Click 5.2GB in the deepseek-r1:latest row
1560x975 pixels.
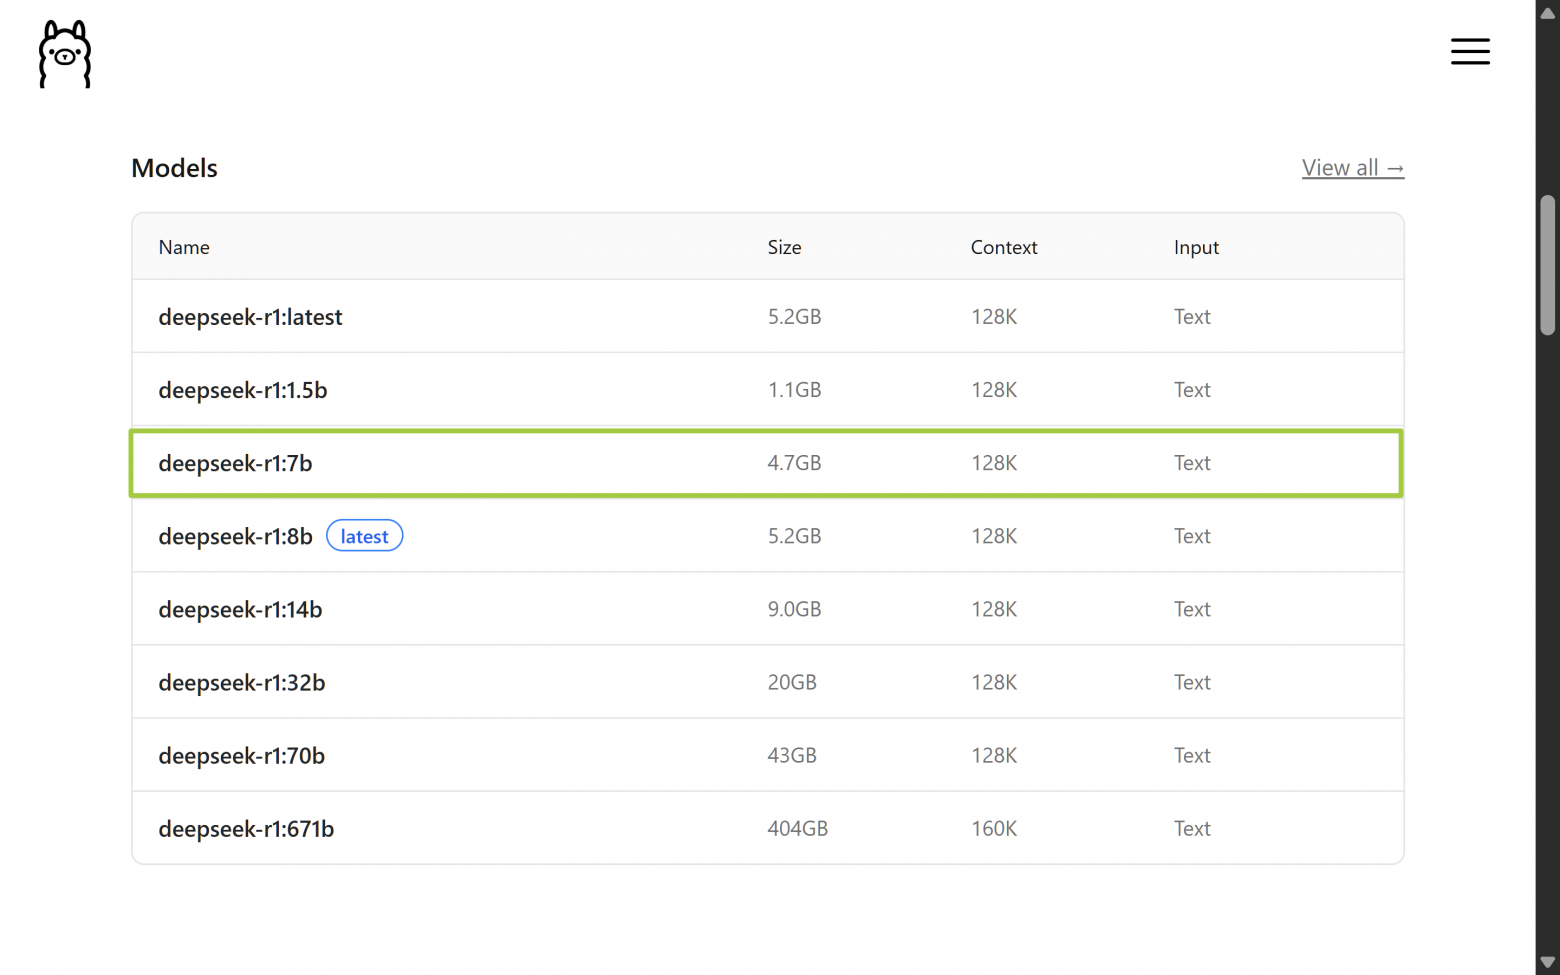pyautogui.click(x=794, y=317)
